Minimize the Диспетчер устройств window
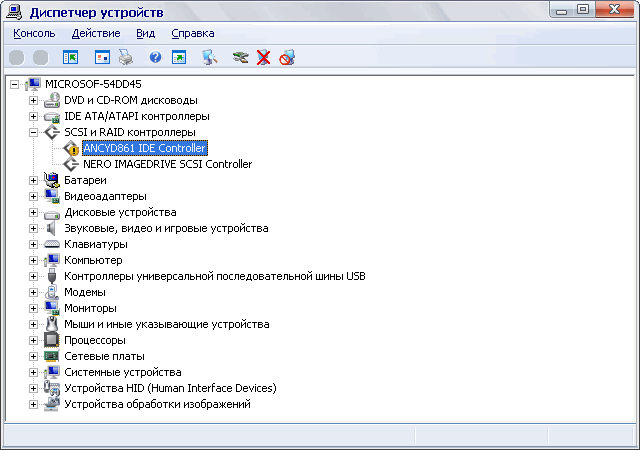640x450 pixels. (562, 10)
